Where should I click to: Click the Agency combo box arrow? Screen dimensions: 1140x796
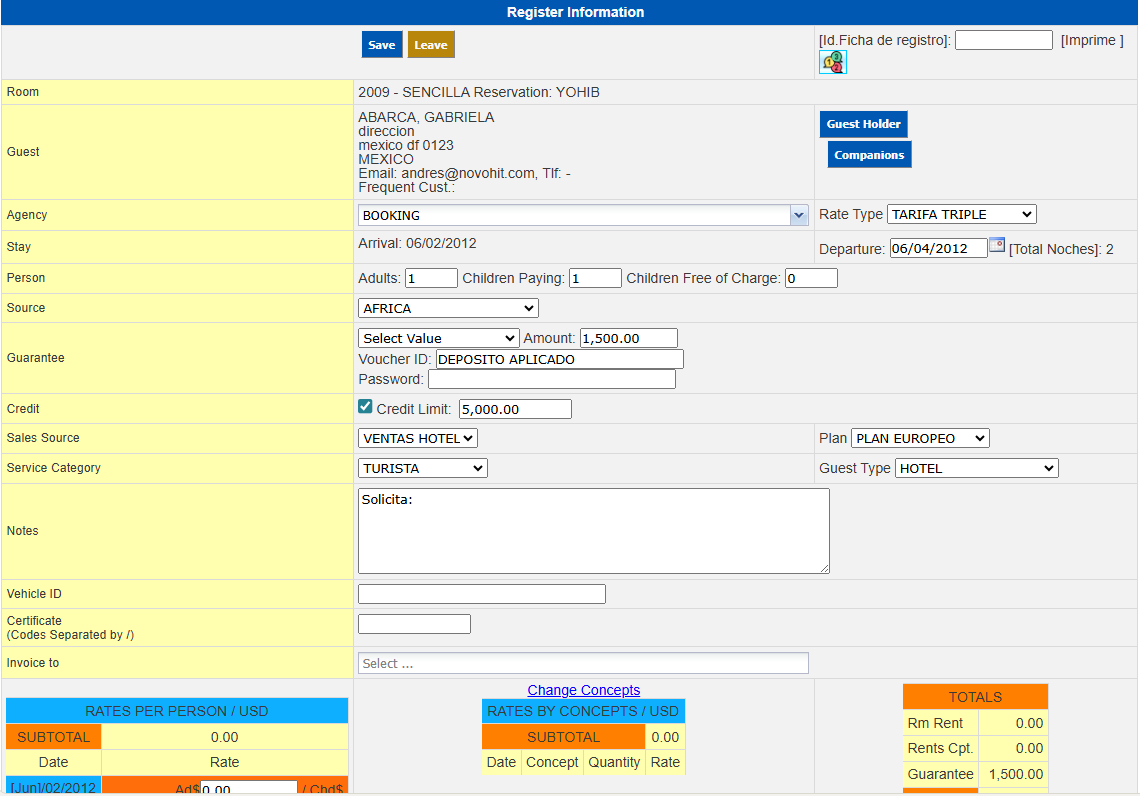point(798,215)
